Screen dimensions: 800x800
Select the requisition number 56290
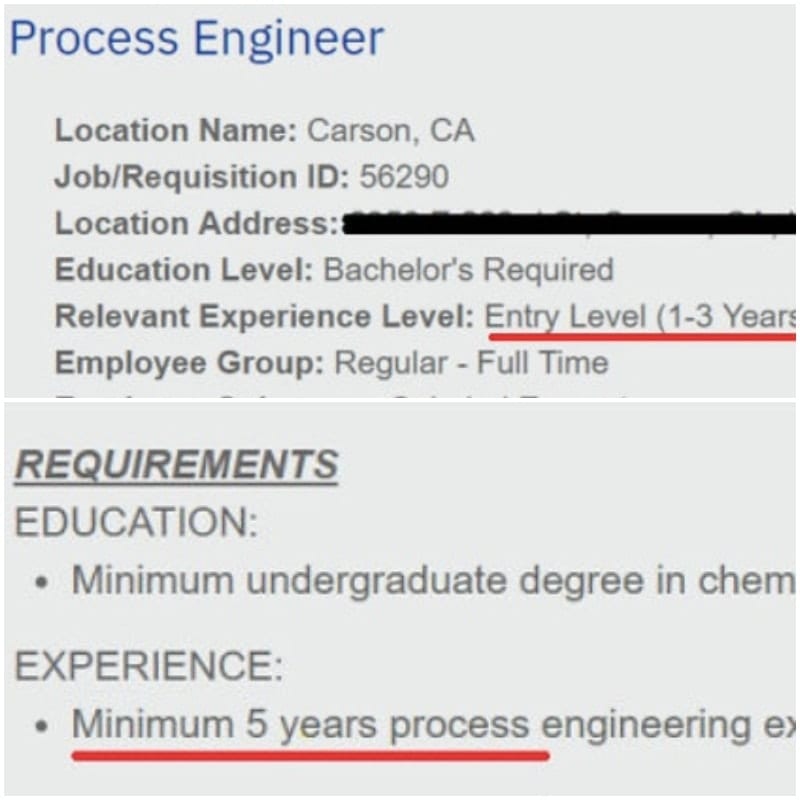404,177
